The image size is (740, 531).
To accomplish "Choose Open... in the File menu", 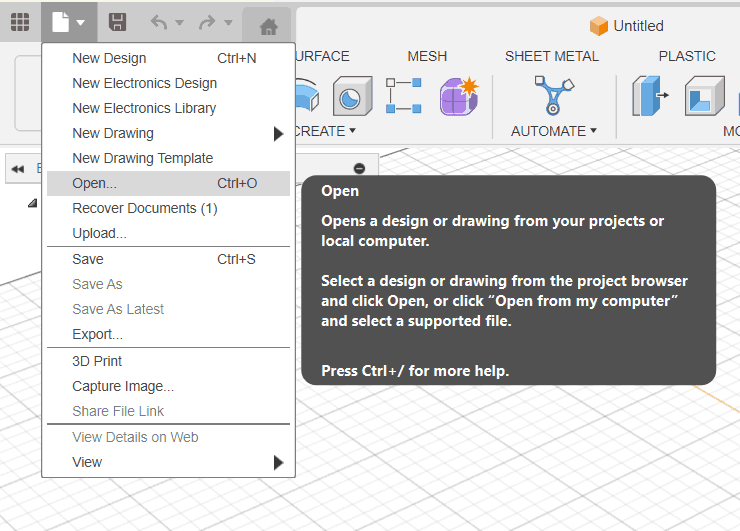I will point(168,183).
